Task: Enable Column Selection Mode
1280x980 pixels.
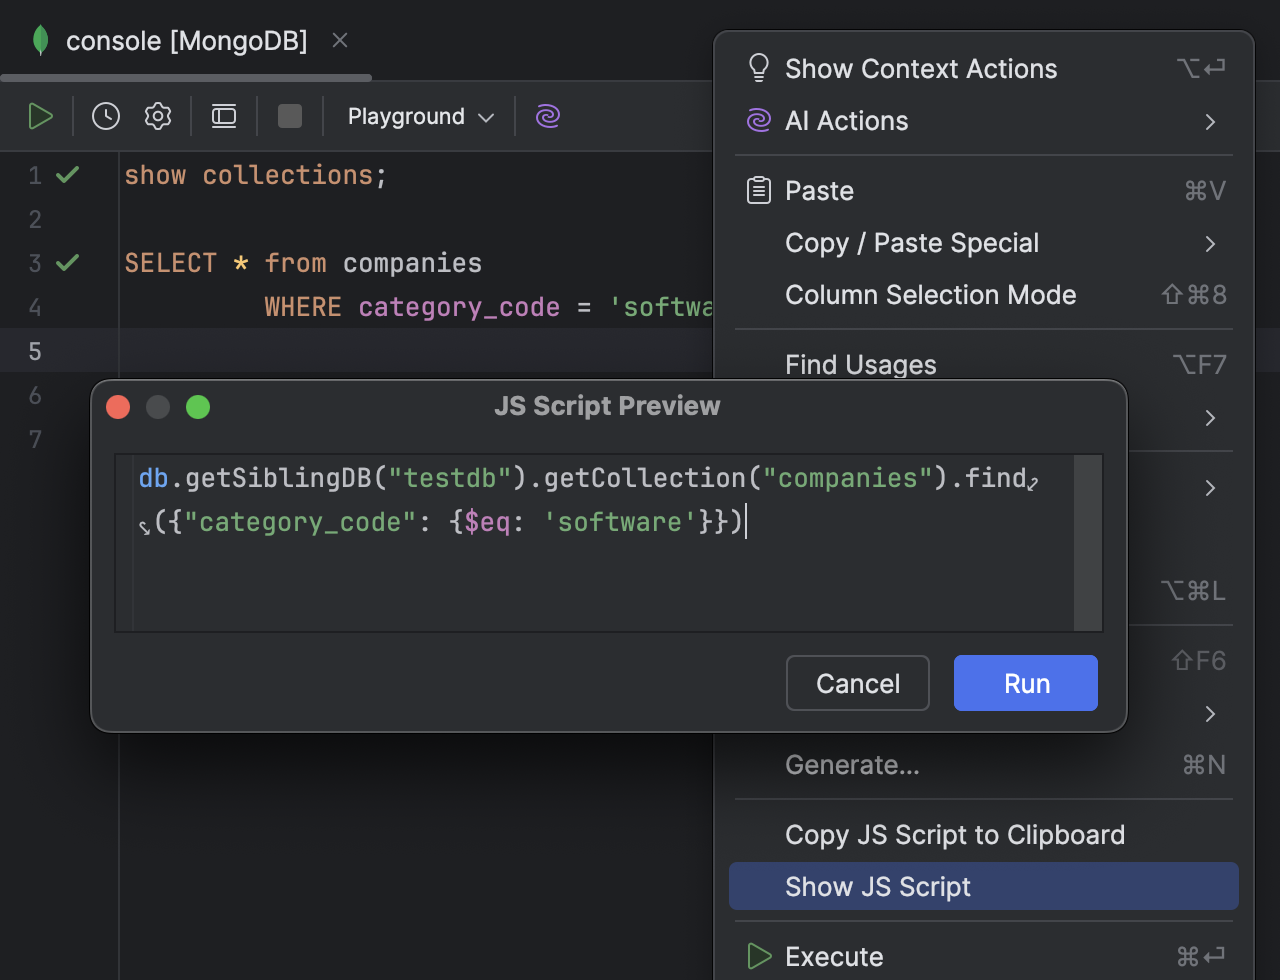Action: [x=931, y=294]
